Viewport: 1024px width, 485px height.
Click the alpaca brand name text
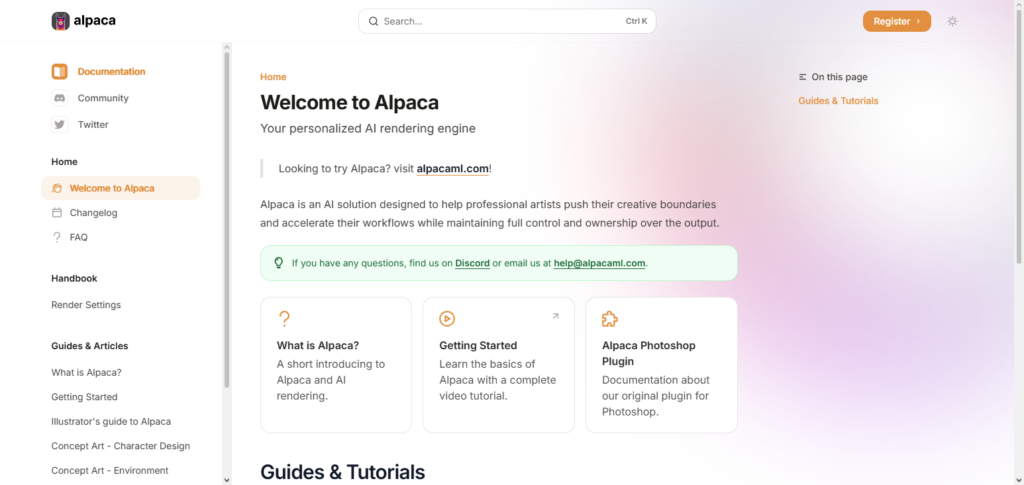[95, 20]
